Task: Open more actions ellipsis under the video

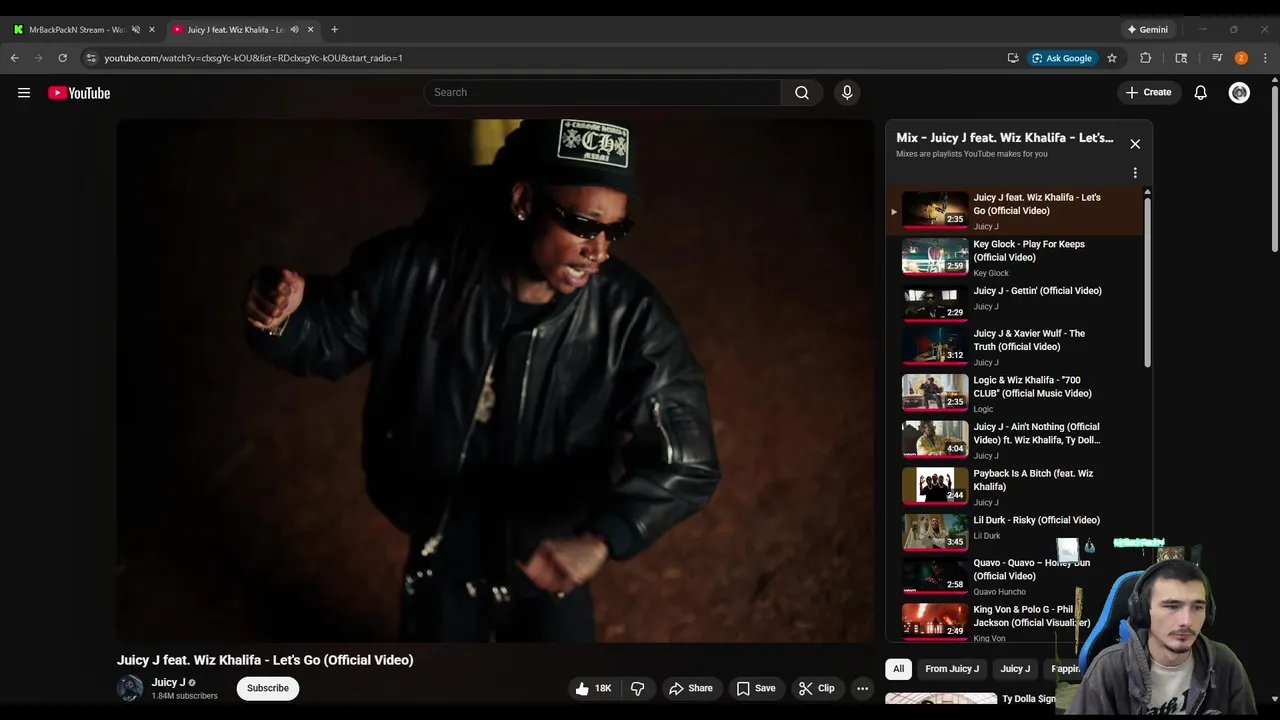Action: (x=862, y=688)
